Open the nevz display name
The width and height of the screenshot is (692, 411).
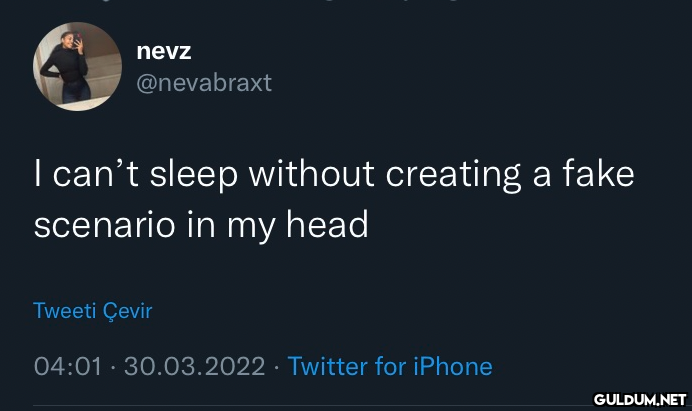click(163, 51)
